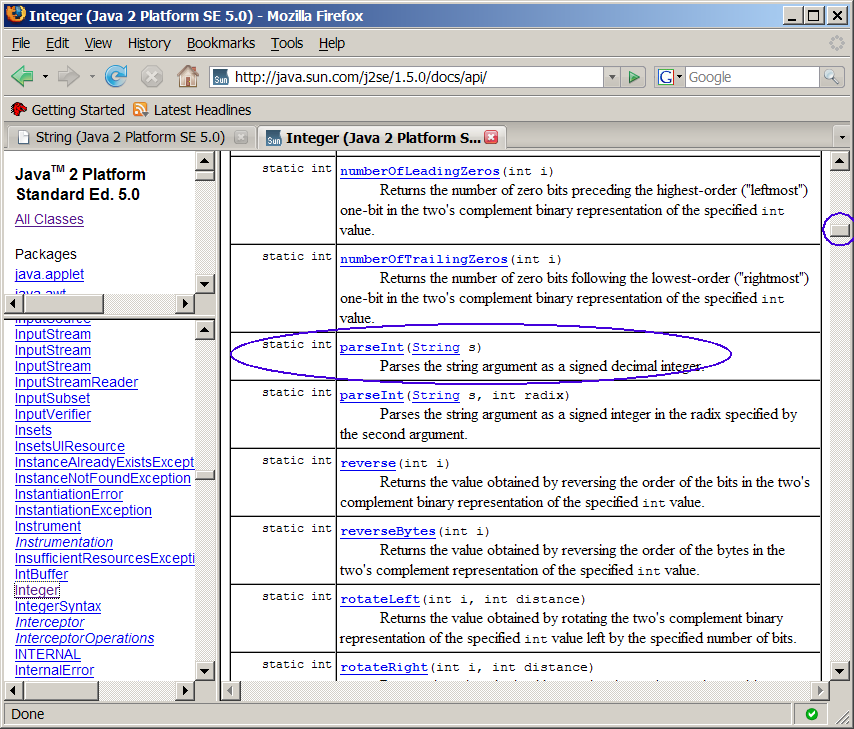Open the address bar history dropdown

[x=612, y=77]
